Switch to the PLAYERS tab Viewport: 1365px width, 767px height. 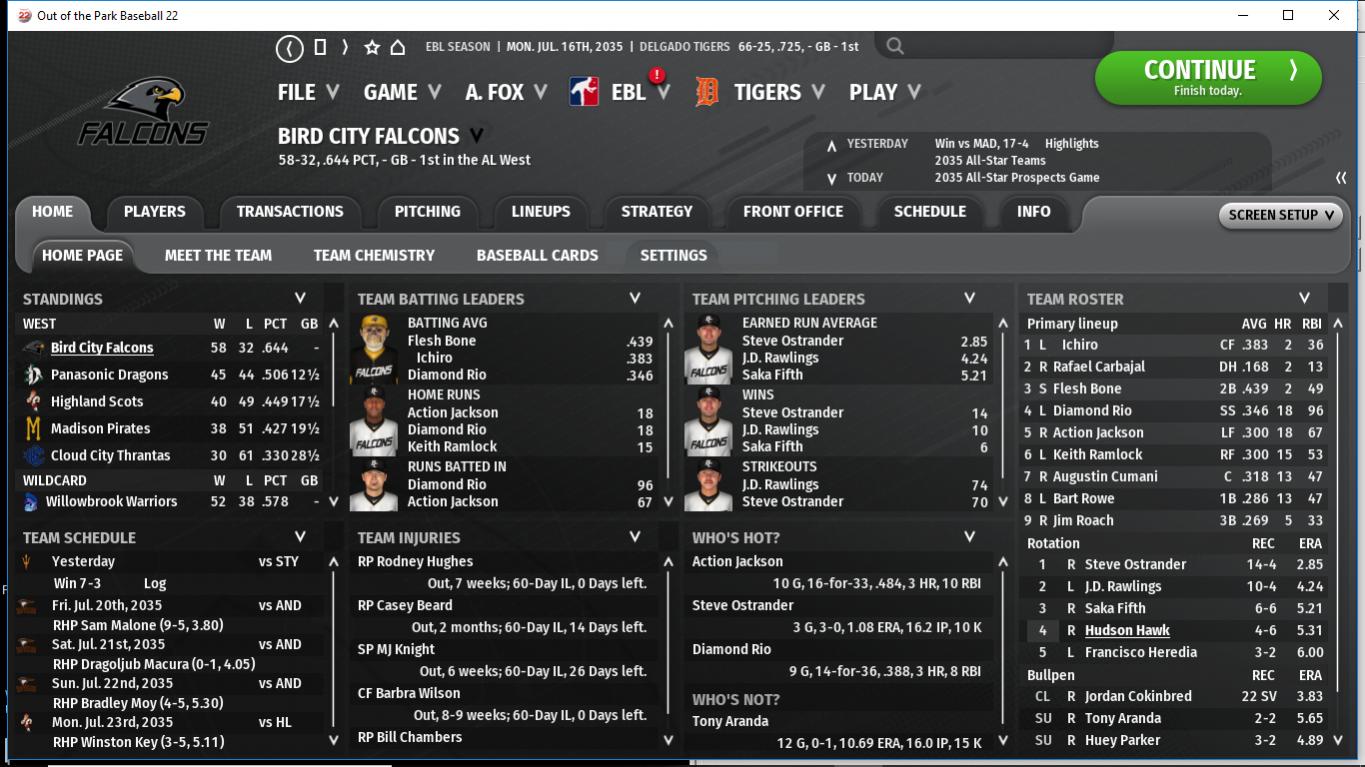(x=154, y=212)
